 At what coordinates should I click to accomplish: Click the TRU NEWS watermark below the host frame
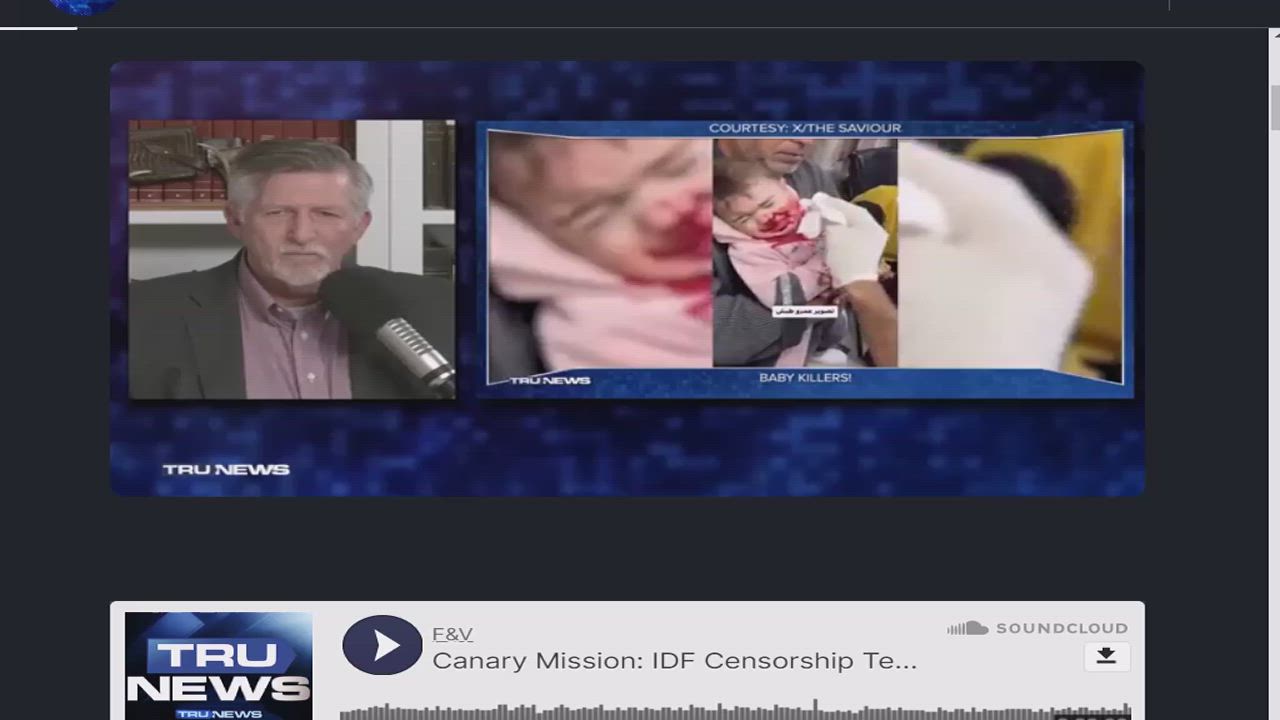pyautogui.click(x=226, y=469)
